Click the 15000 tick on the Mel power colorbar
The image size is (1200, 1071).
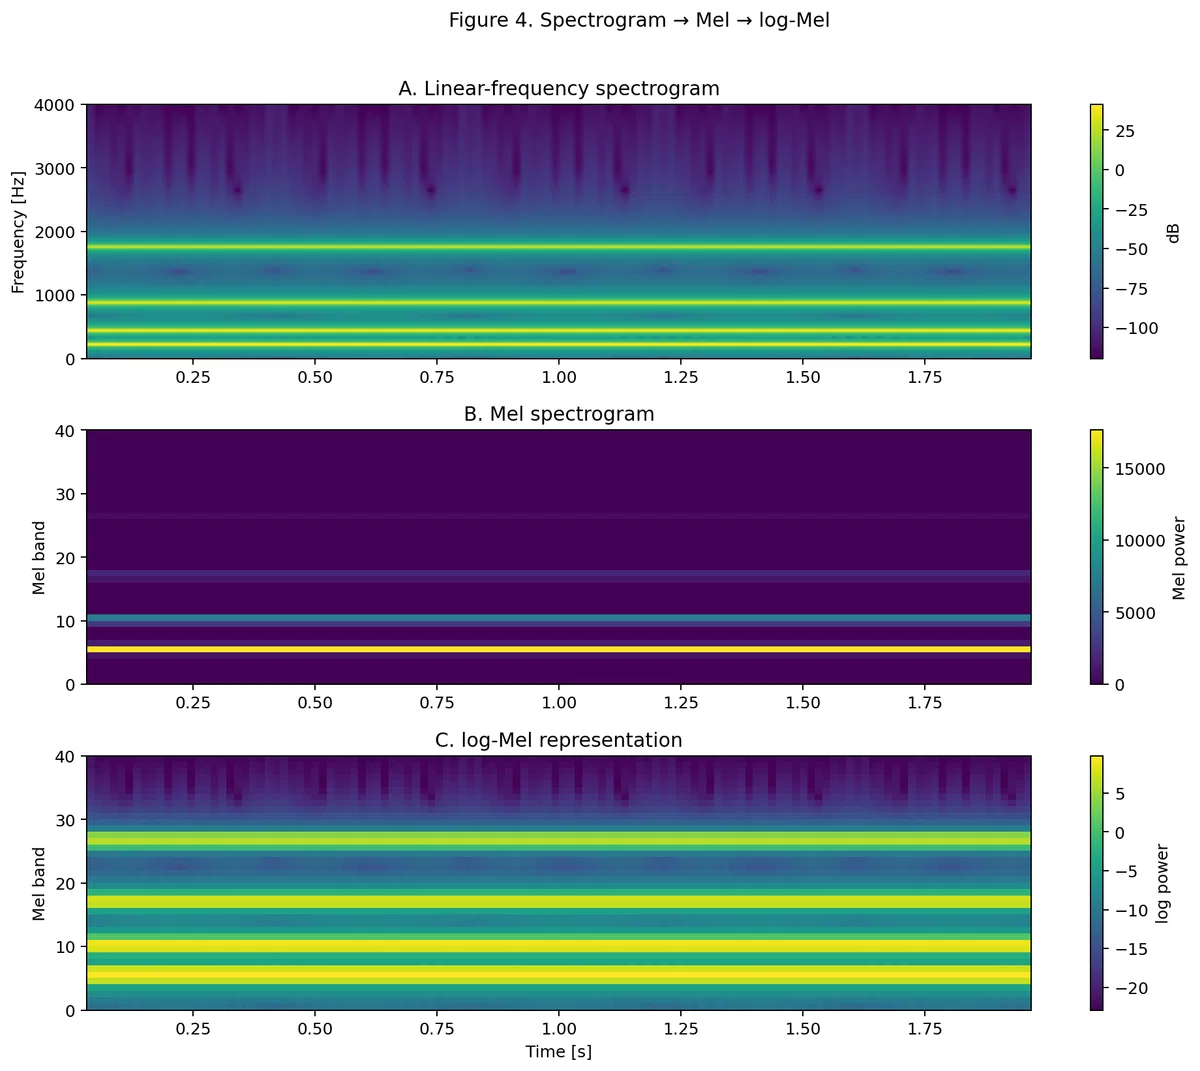pos(1140,469)
